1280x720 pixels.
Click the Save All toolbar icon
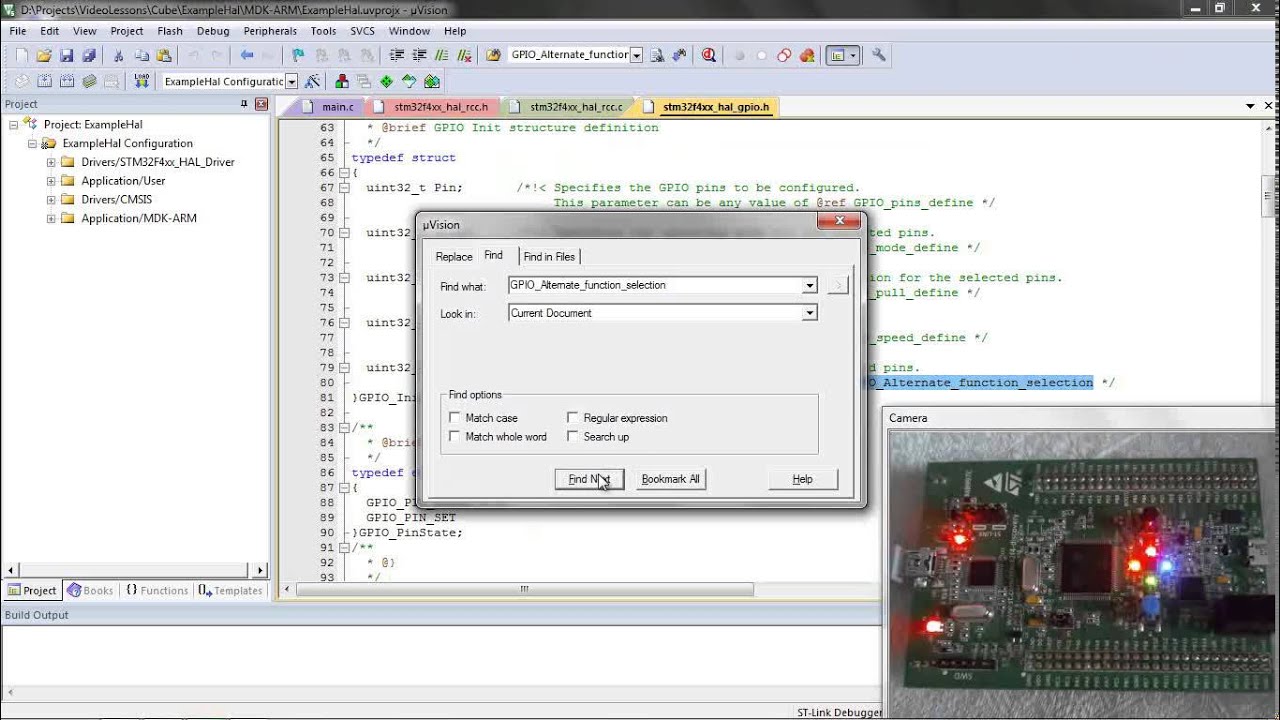click(x=88, y=56)
